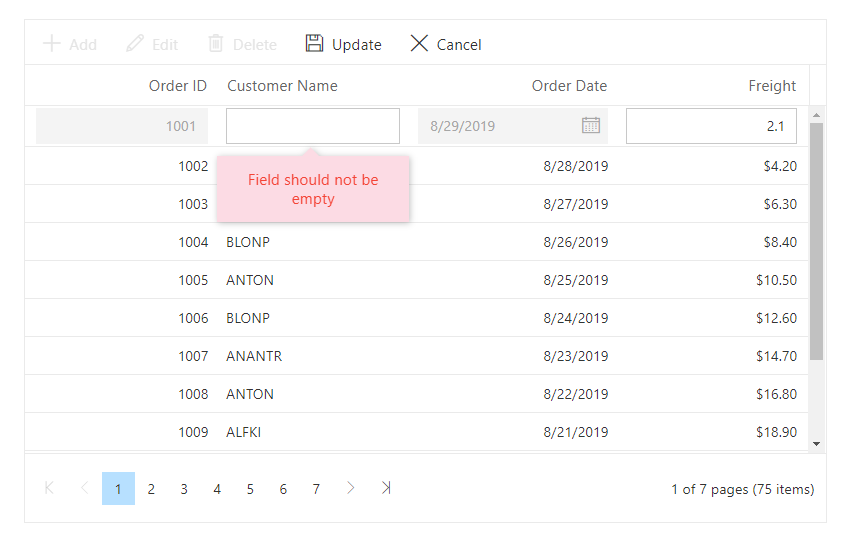Click the Delete trash icon

pyautogui.click(x=216, y=44)
